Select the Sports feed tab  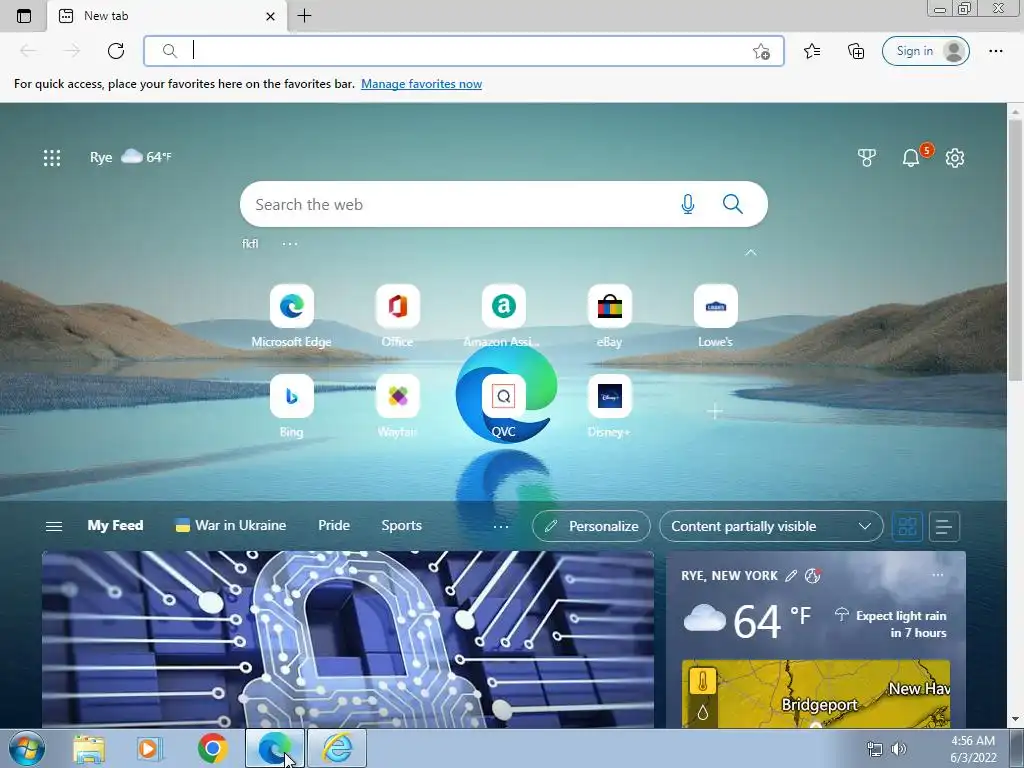point(402,525)
